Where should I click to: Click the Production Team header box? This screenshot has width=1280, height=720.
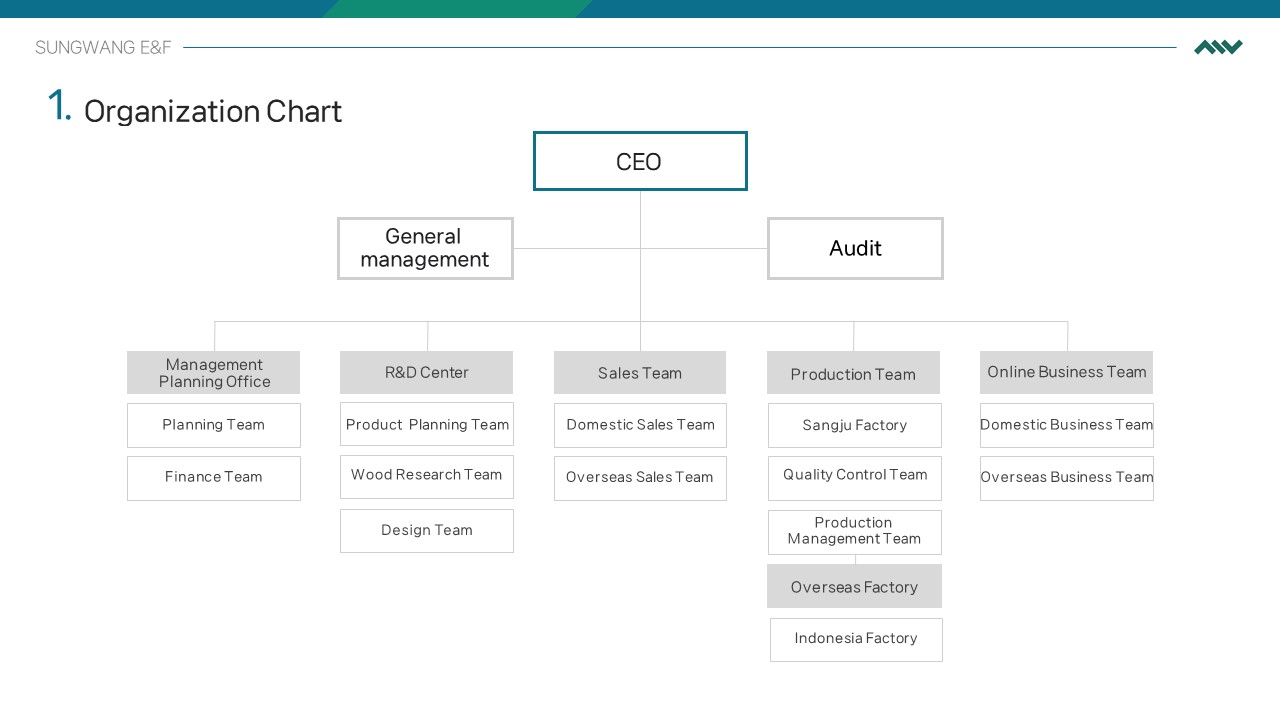click(x=853, y=372)
